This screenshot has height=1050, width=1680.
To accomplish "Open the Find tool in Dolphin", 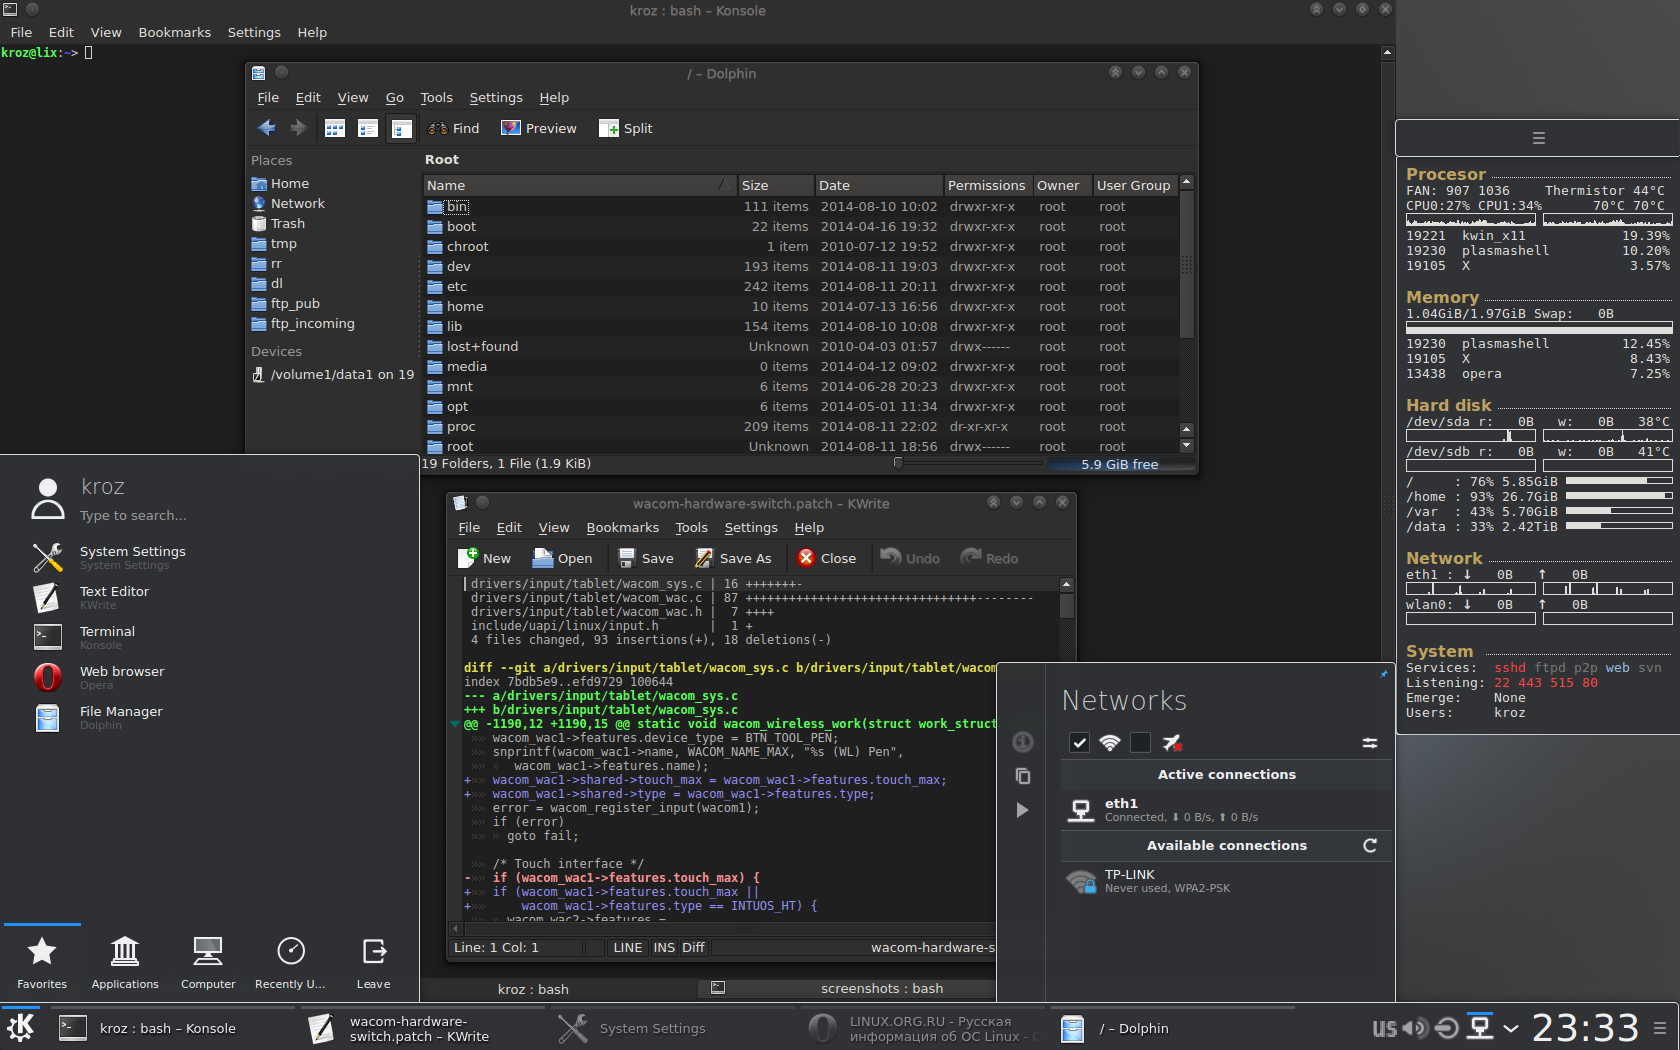I will [x=453, y=128].
